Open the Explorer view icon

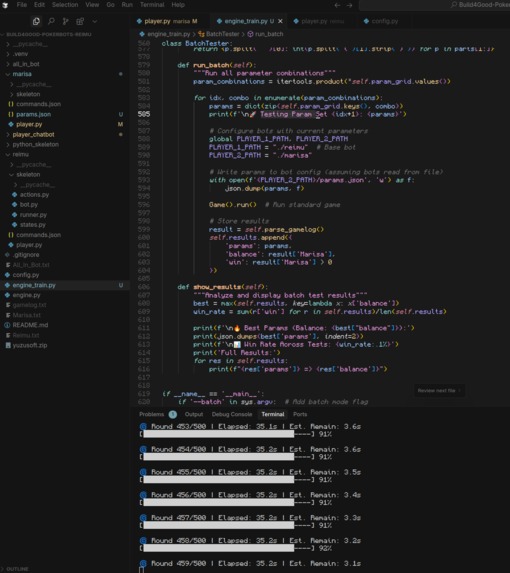[x=36, y=21]
